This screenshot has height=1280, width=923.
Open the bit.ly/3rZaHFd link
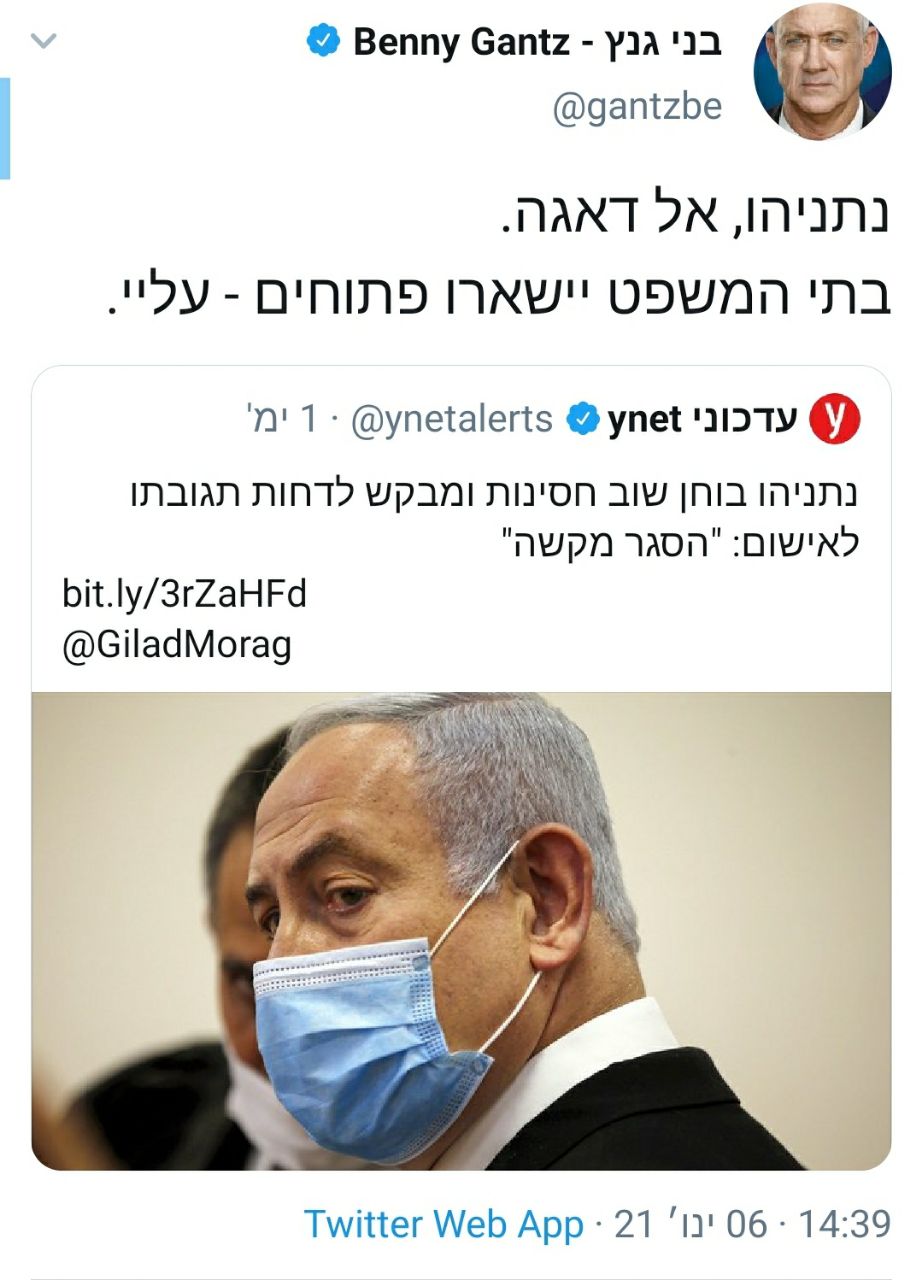184,595
